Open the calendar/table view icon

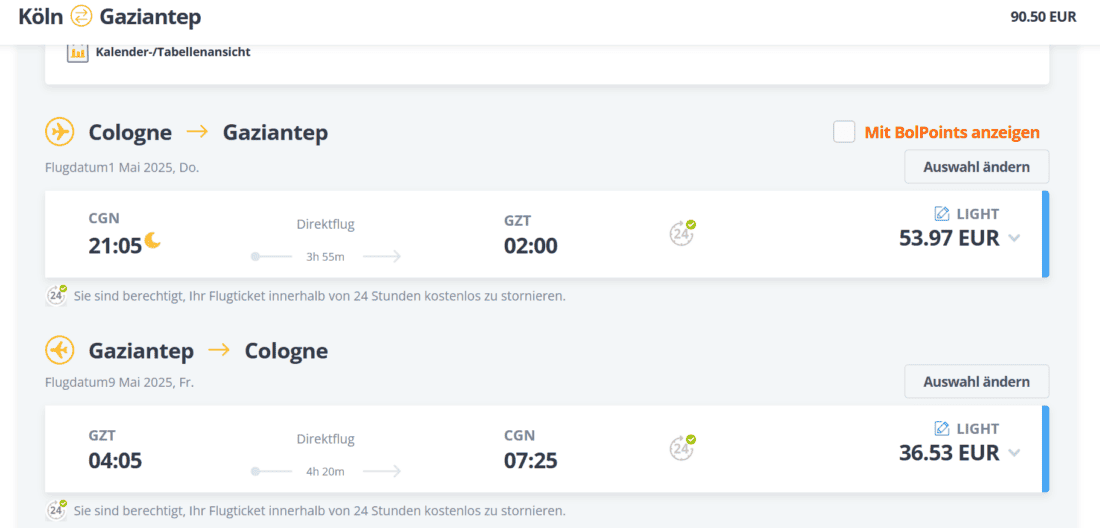[x=78, y=52]
